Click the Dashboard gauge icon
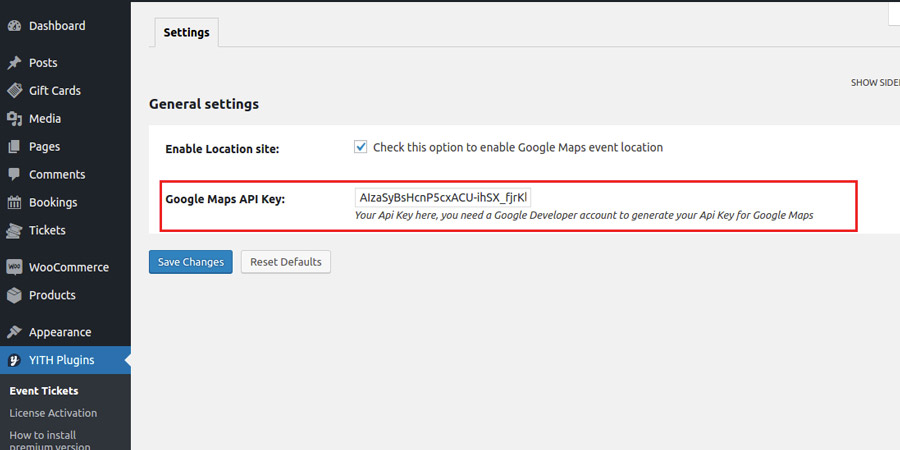Image resolution: width=900 pixels, height=450 pixels. tap(14, 26)
